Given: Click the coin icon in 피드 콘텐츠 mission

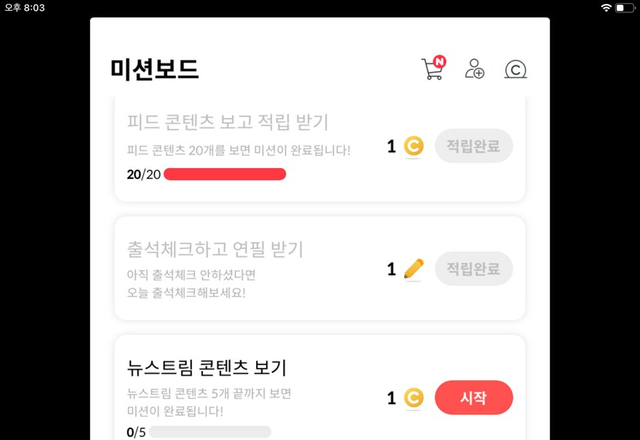Looking at the screenshot, I should [x=414, y=147].
